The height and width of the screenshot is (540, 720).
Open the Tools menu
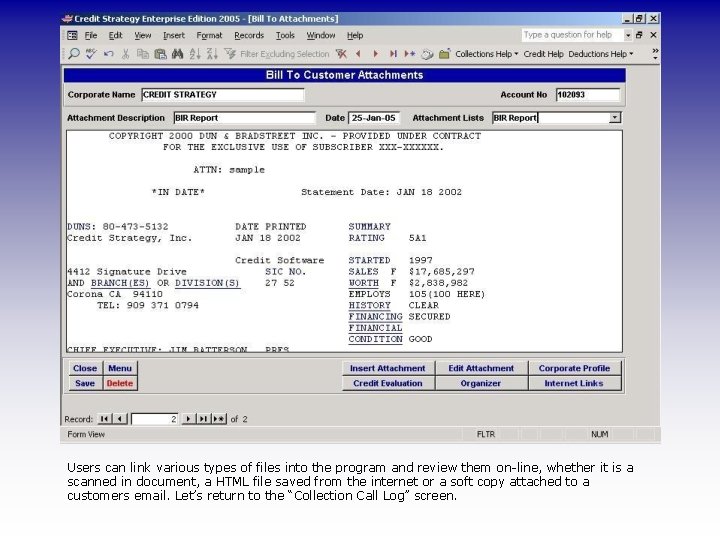(x=285, y=35)
